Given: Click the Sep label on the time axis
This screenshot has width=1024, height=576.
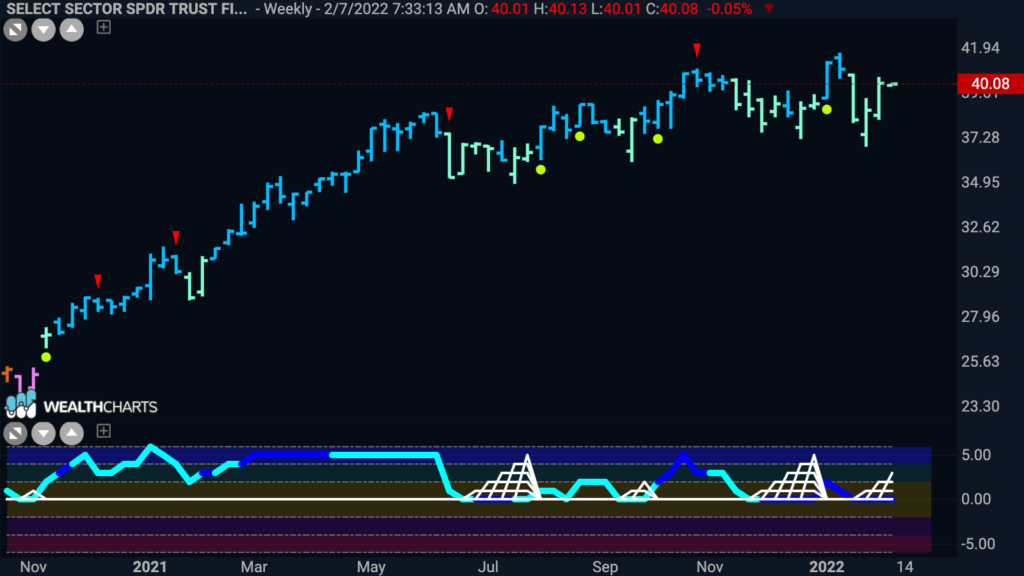Looking at the screenshot, I should (605, 566).
